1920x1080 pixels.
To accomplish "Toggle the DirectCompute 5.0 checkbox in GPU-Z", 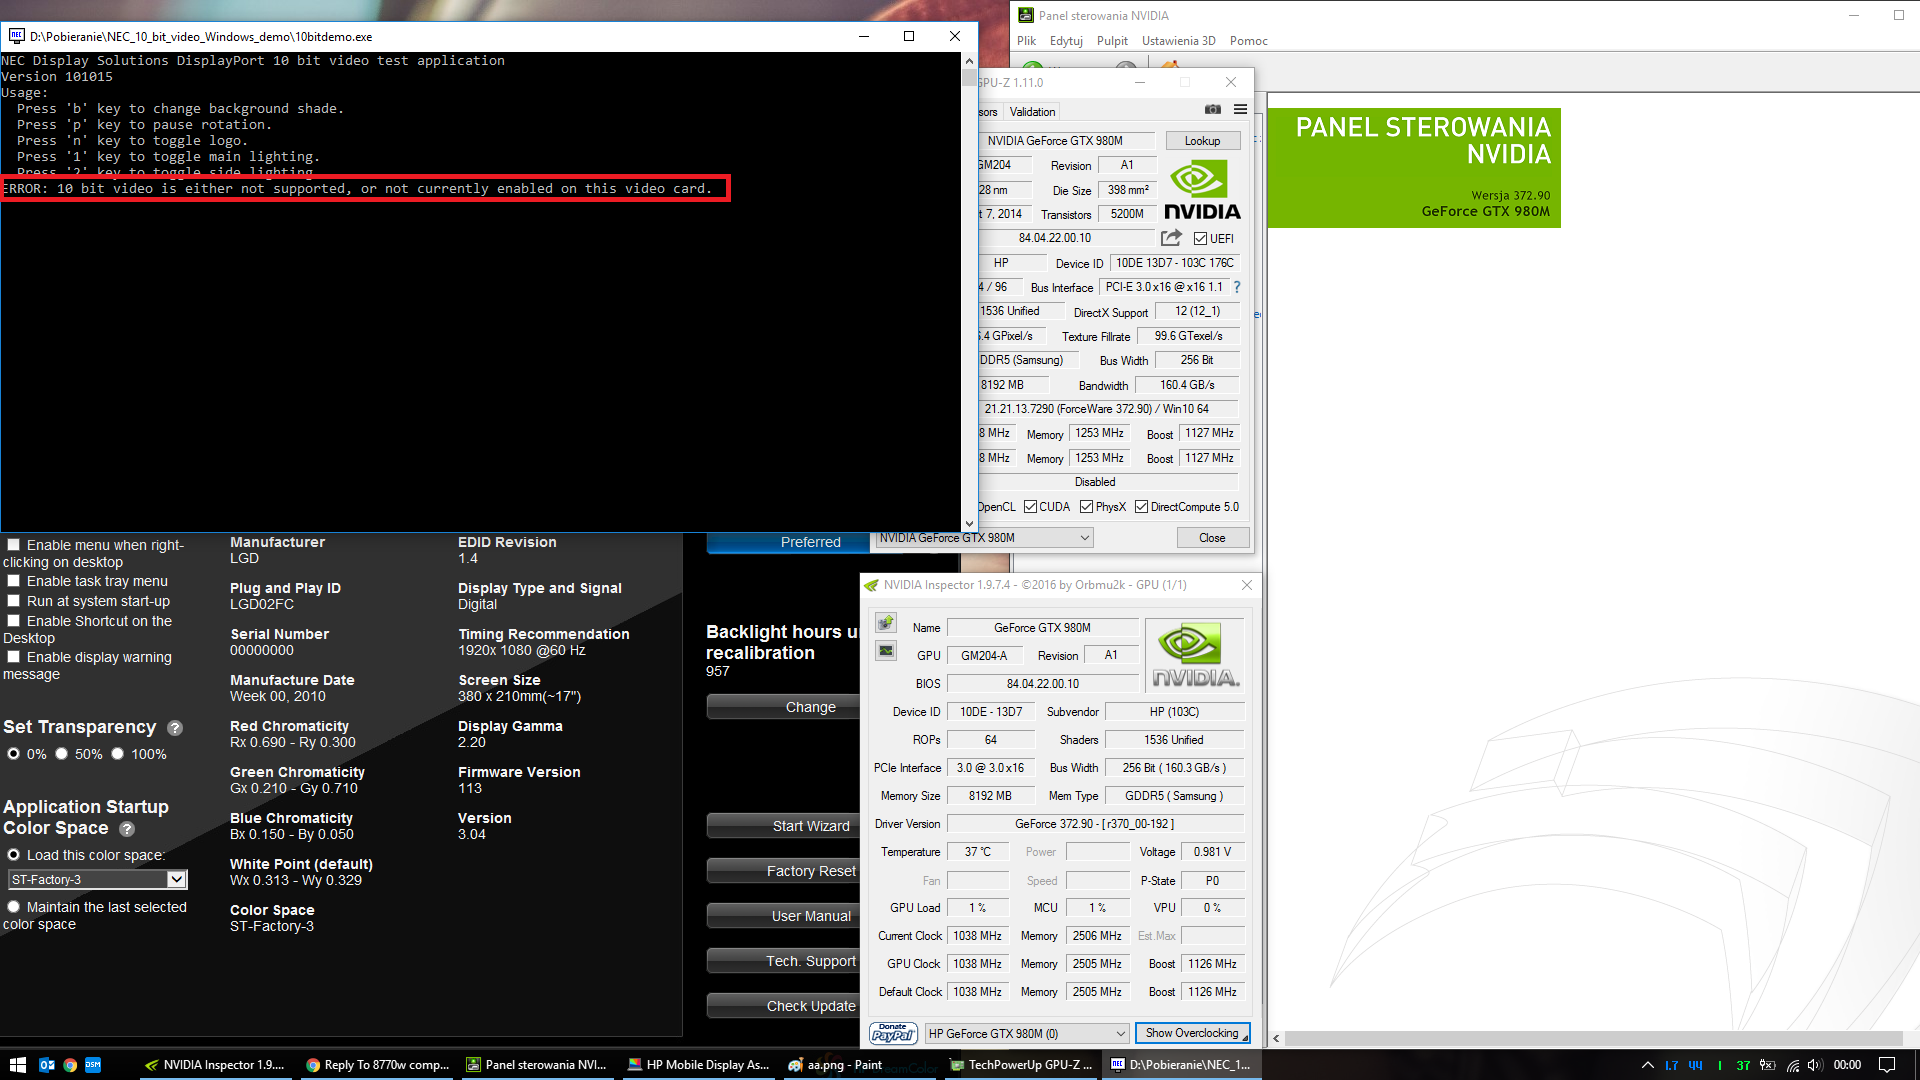I will (1141, 507).
